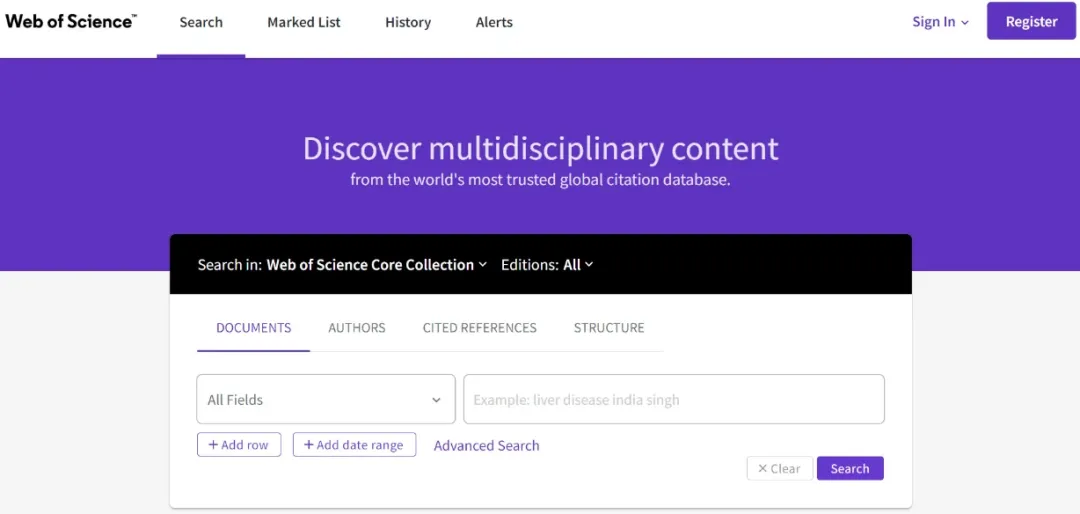
Task: Open the History page
Action: click(x=408, y=22)
